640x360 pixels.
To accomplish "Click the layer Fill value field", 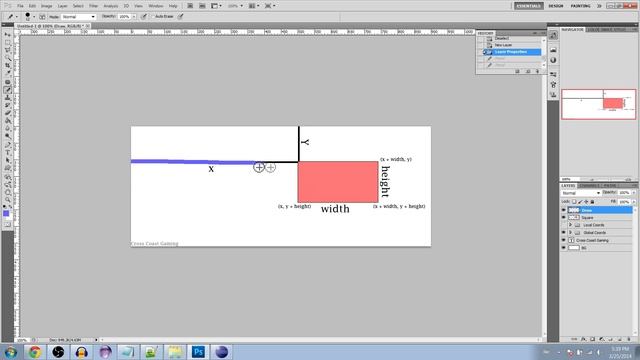I will pos(624,202).
